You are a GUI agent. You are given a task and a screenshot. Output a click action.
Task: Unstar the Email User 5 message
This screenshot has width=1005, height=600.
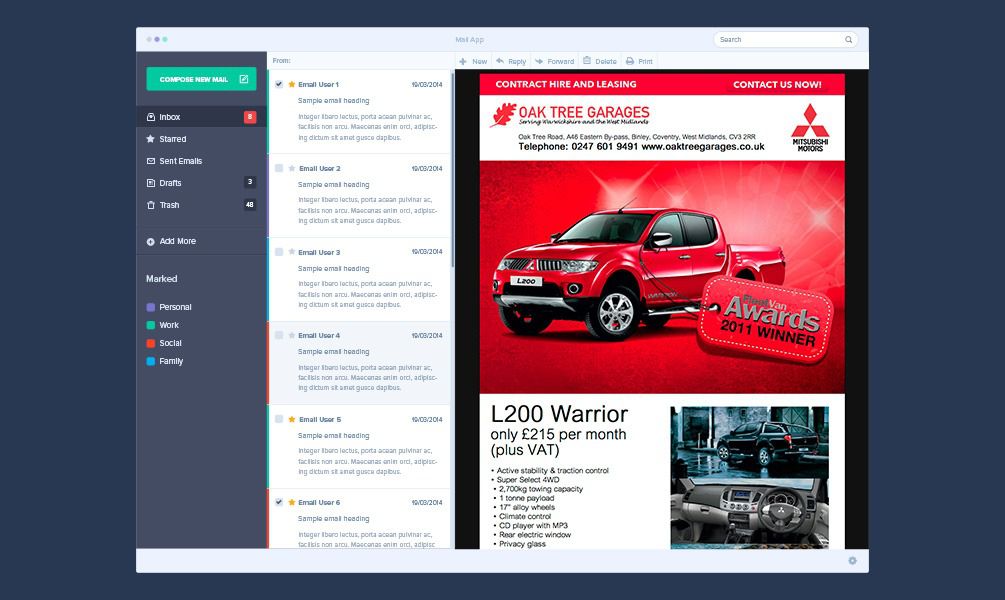click(x=292, y=419)
